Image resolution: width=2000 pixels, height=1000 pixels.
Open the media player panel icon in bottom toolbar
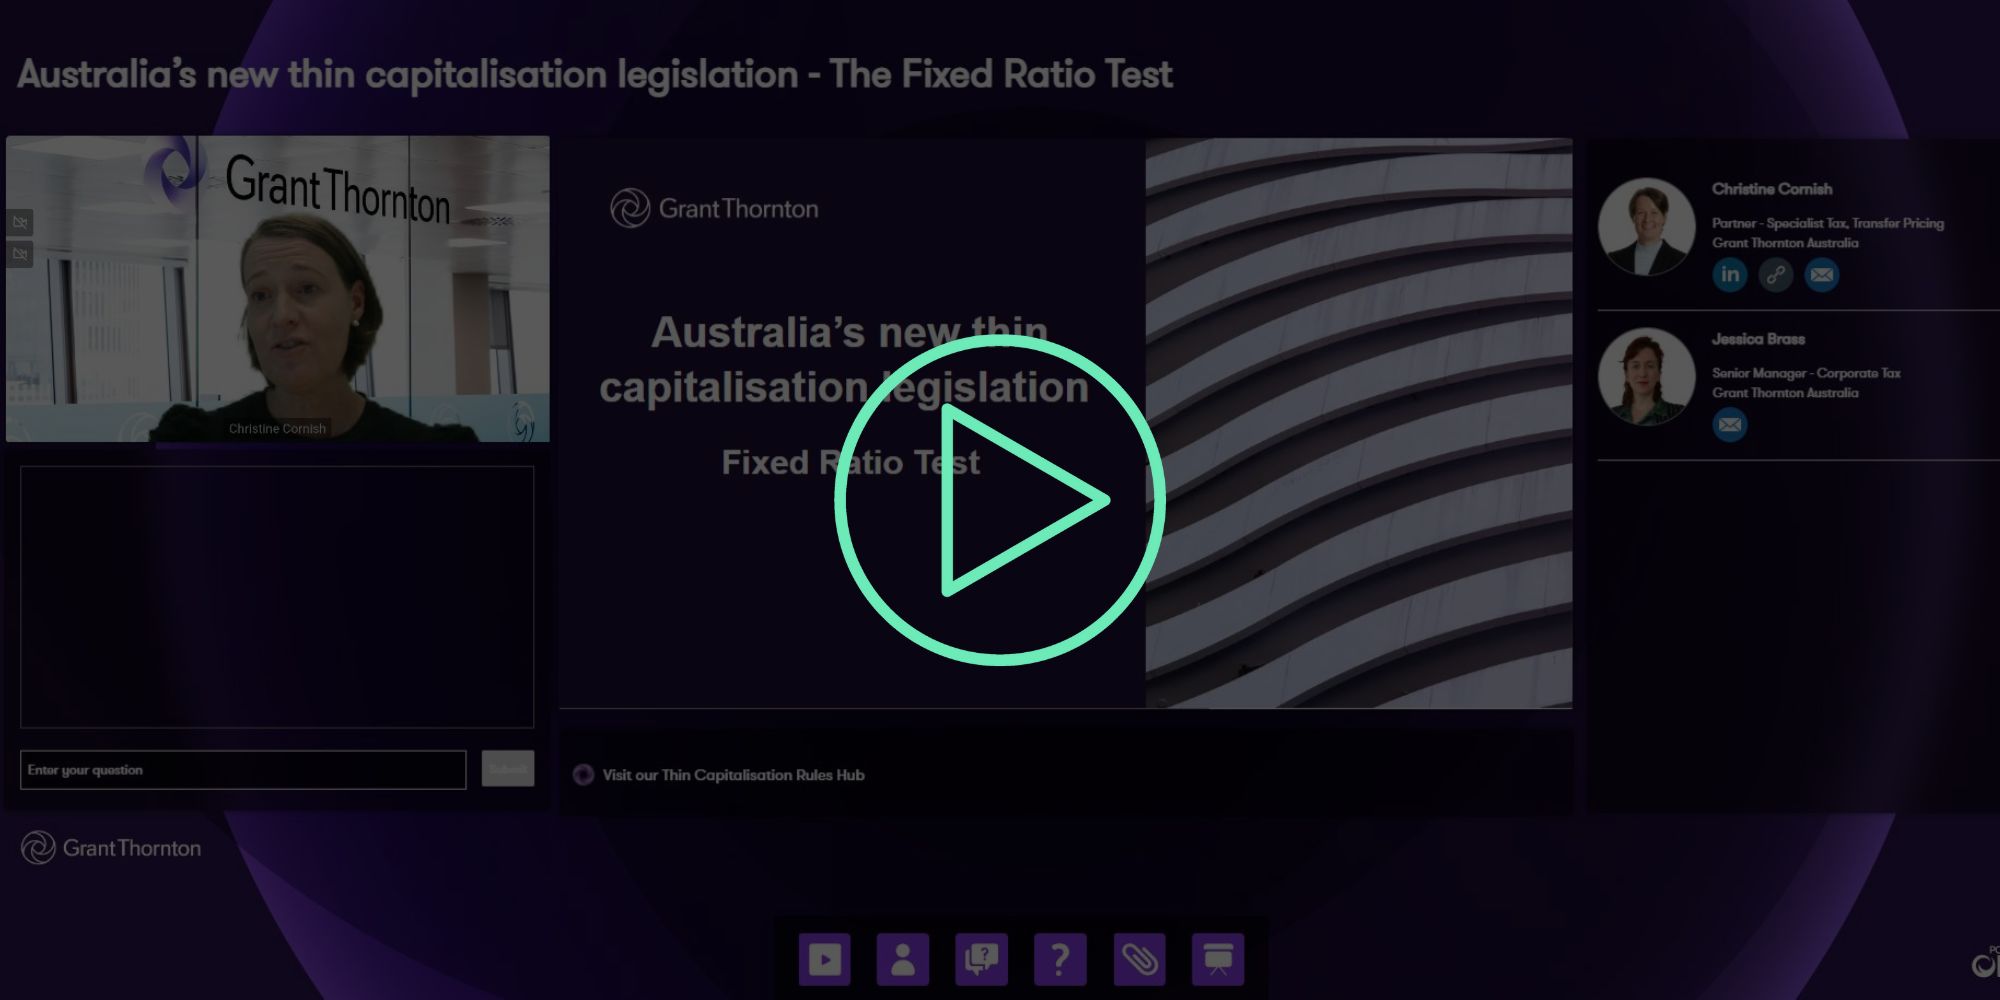tap(824, 960)
